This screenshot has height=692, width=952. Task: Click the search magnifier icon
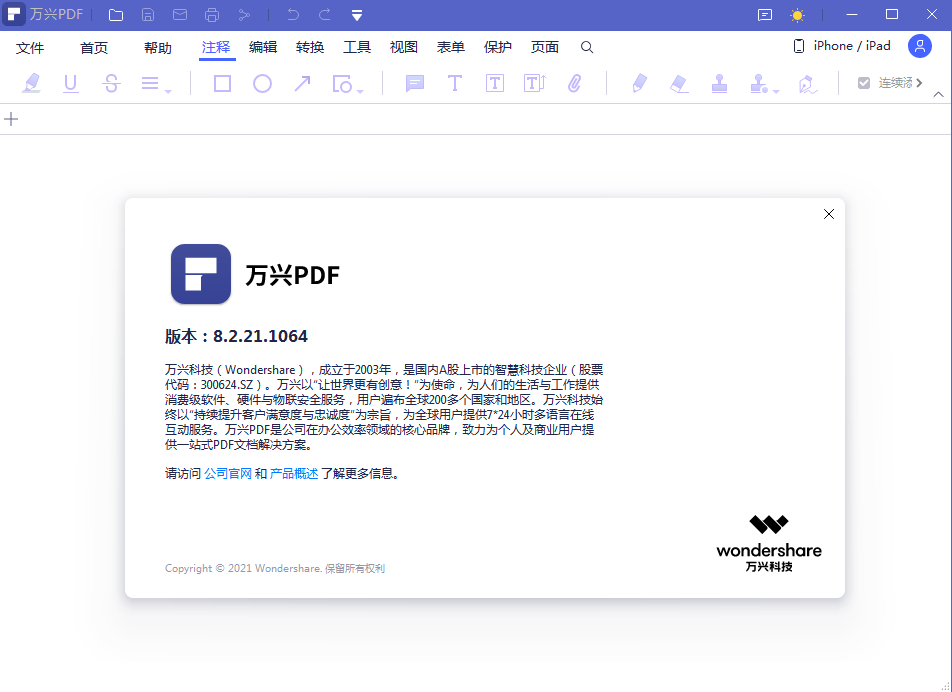pos(586,47)
